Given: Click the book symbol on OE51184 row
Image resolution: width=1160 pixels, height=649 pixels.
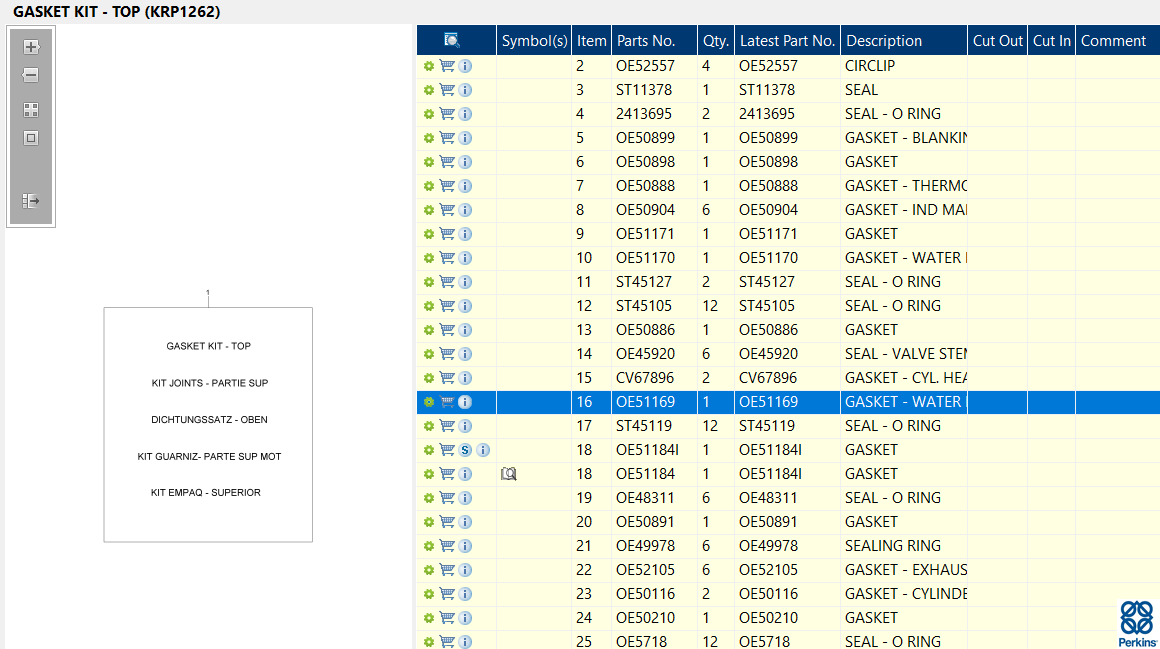Looking at the screenshot, I should [509, 474].
